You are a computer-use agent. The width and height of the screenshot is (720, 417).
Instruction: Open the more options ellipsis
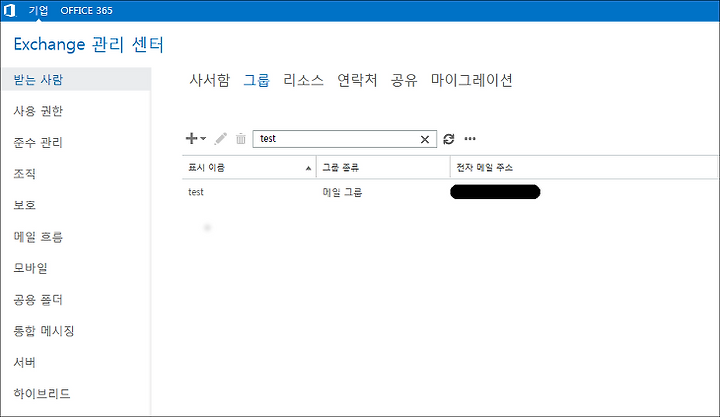pyautogui.click(x=470, y=139)
